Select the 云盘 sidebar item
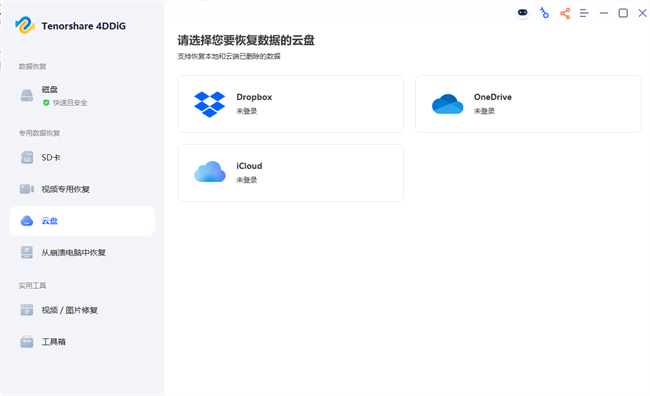This screenshot has width=650, height=396. click(82, 221)
